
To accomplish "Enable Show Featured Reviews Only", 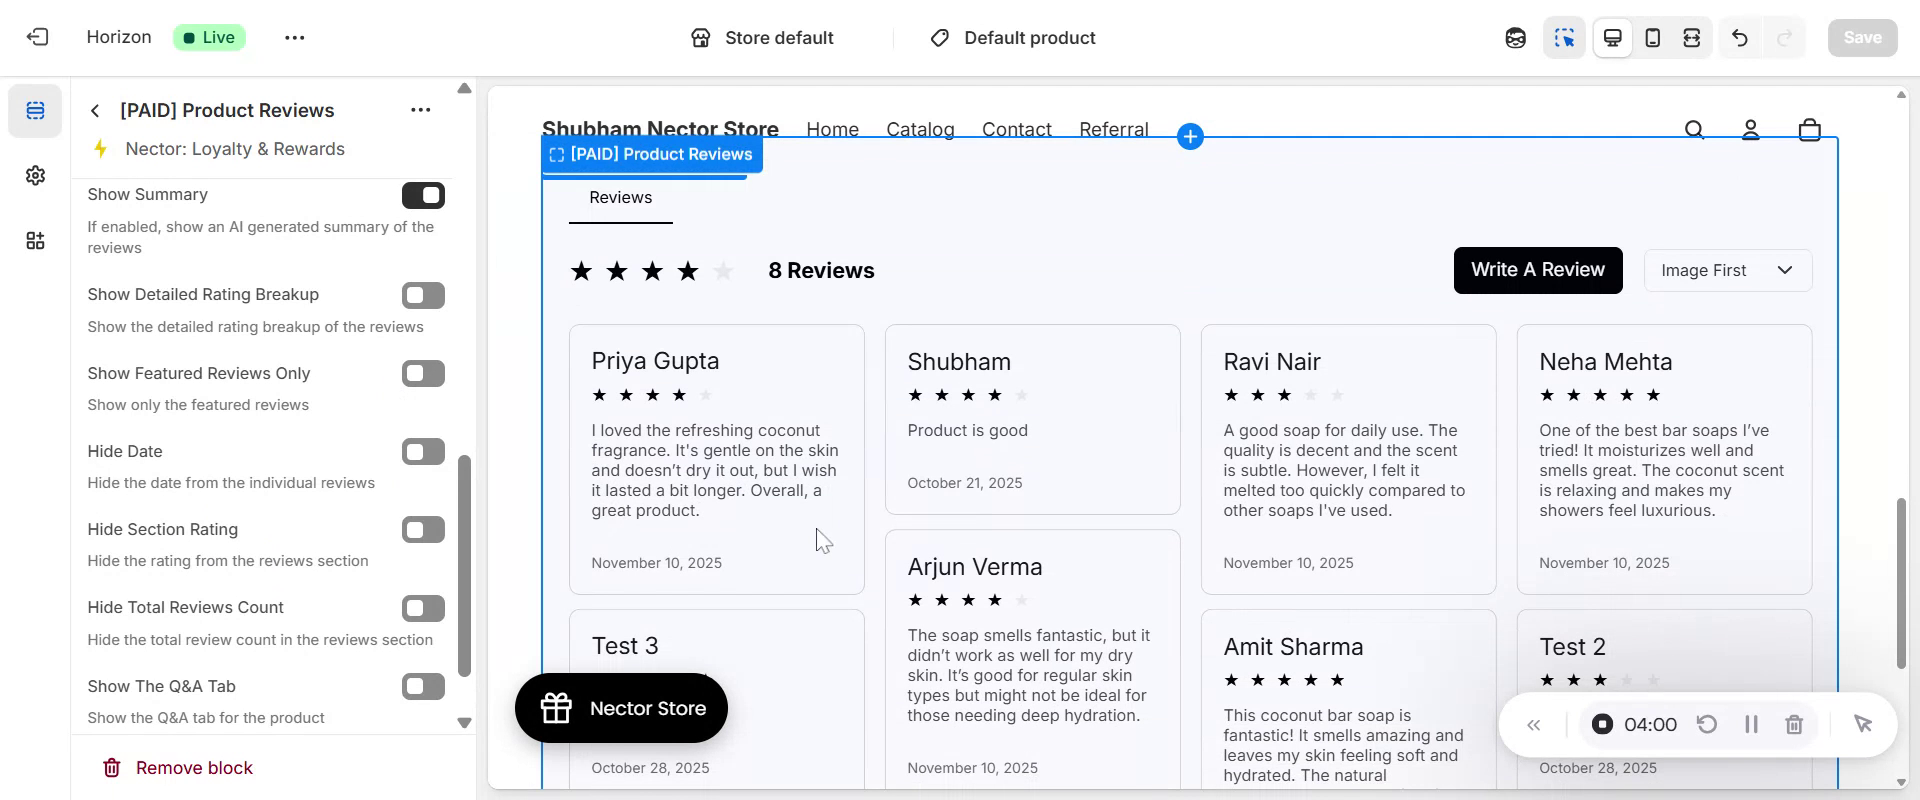I will (423, 373).
